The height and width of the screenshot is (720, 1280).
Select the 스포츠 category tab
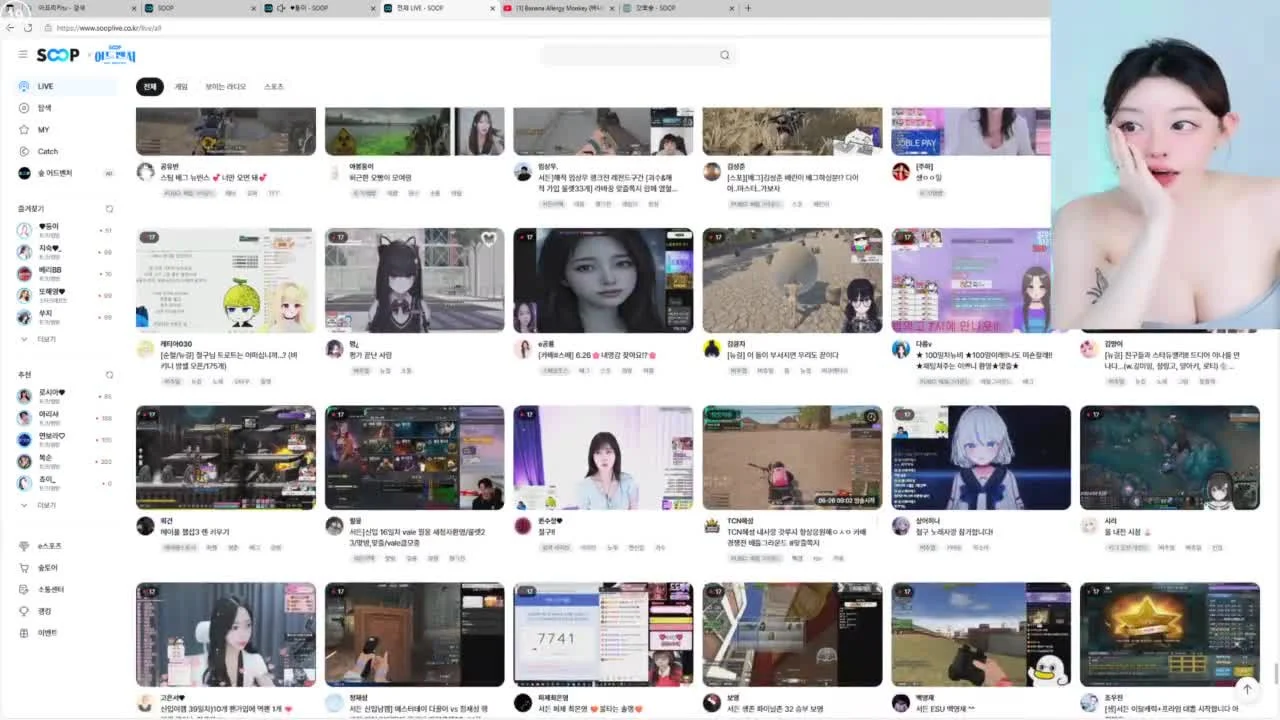[274, 87]
